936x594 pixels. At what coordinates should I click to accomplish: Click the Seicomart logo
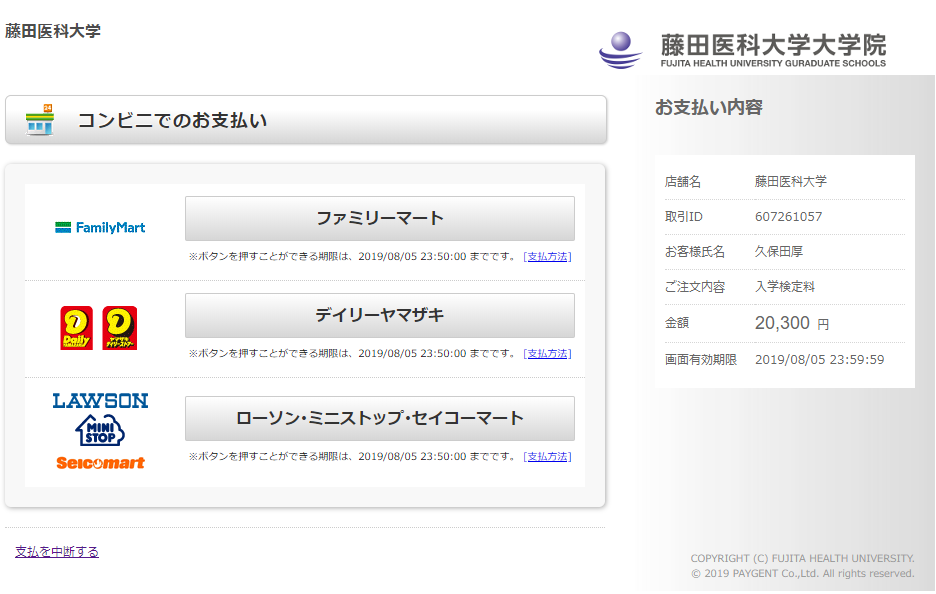(100, 463)
